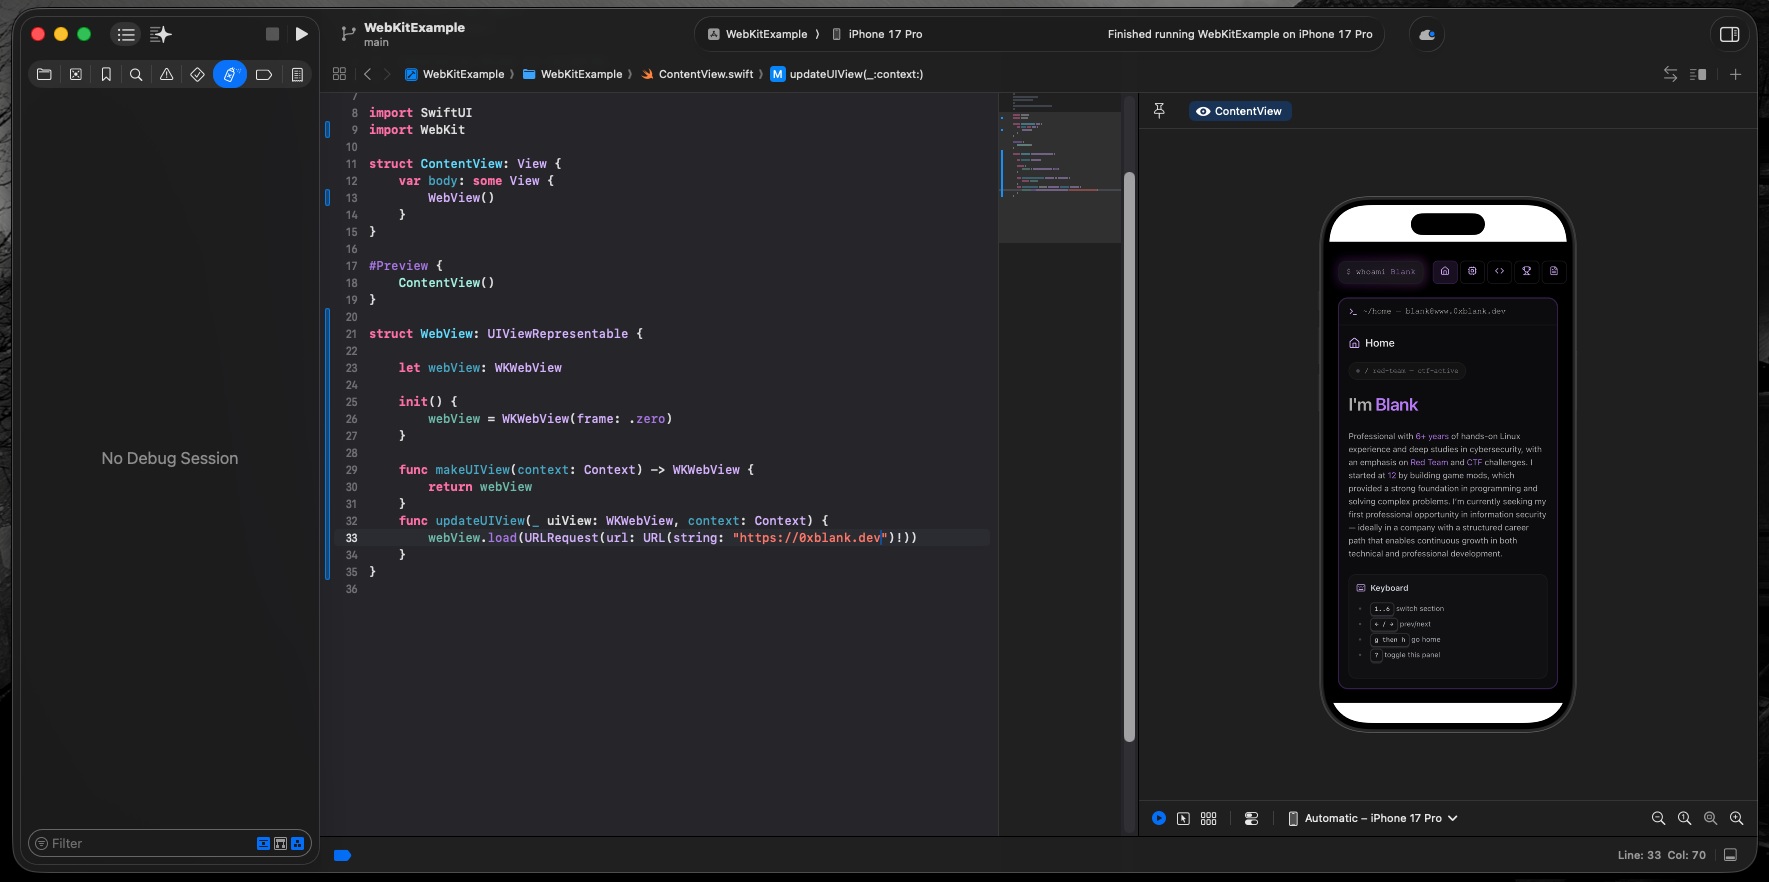Click the 'Red Team' link in preview
1769x882 pixels.
[x=1429, y=462]
